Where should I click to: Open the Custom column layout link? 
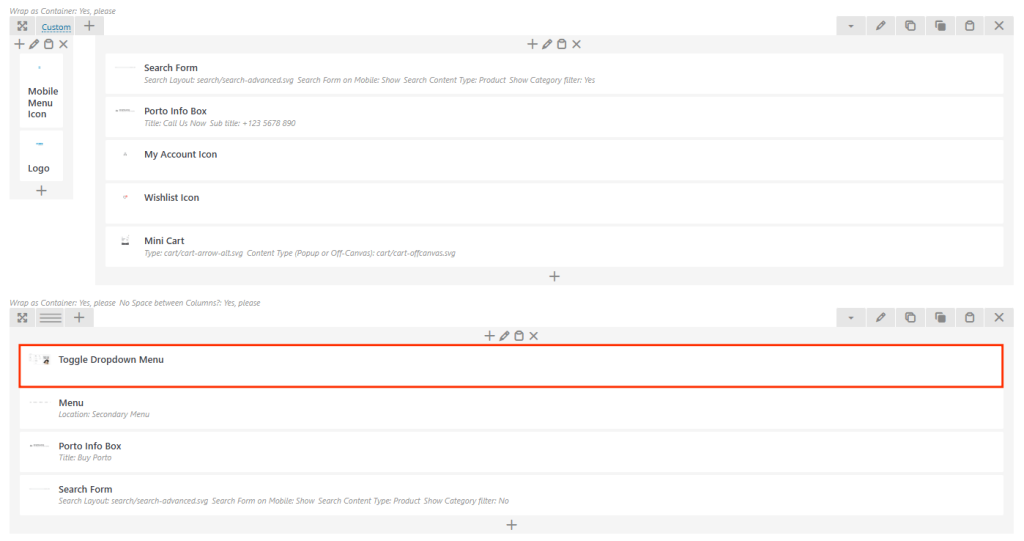[x=56, y=27]
